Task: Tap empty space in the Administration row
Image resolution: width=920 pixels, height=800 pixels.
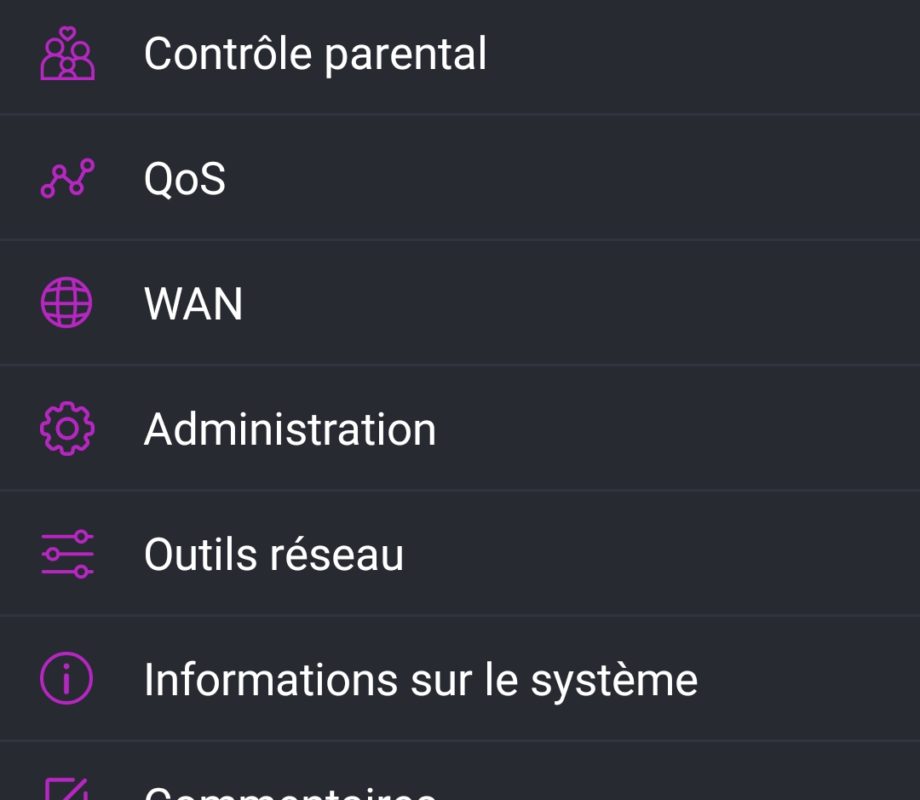Action: 675,428
